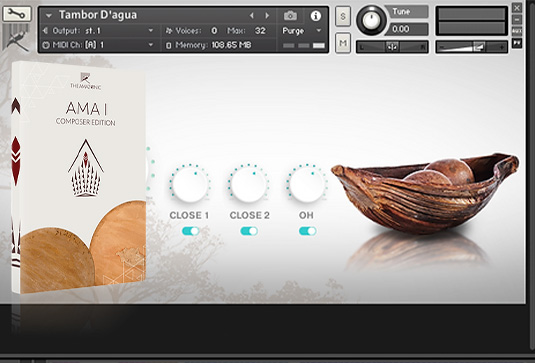Click the volume slider handle

point(479,47)
